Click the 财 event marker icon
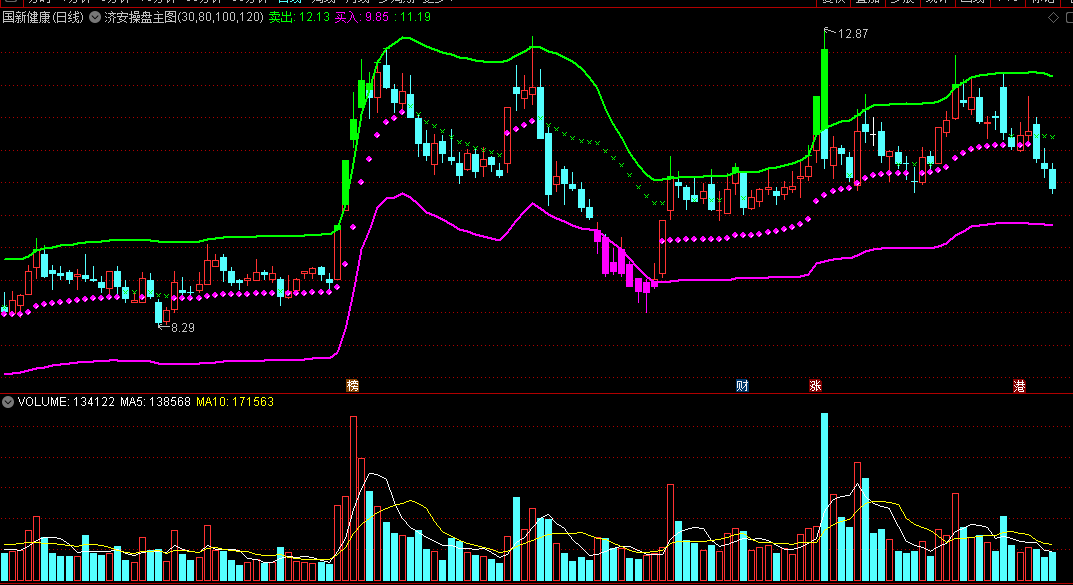Image resolution: width=1073 pixels, height=585 pixels. pos(742,385)
